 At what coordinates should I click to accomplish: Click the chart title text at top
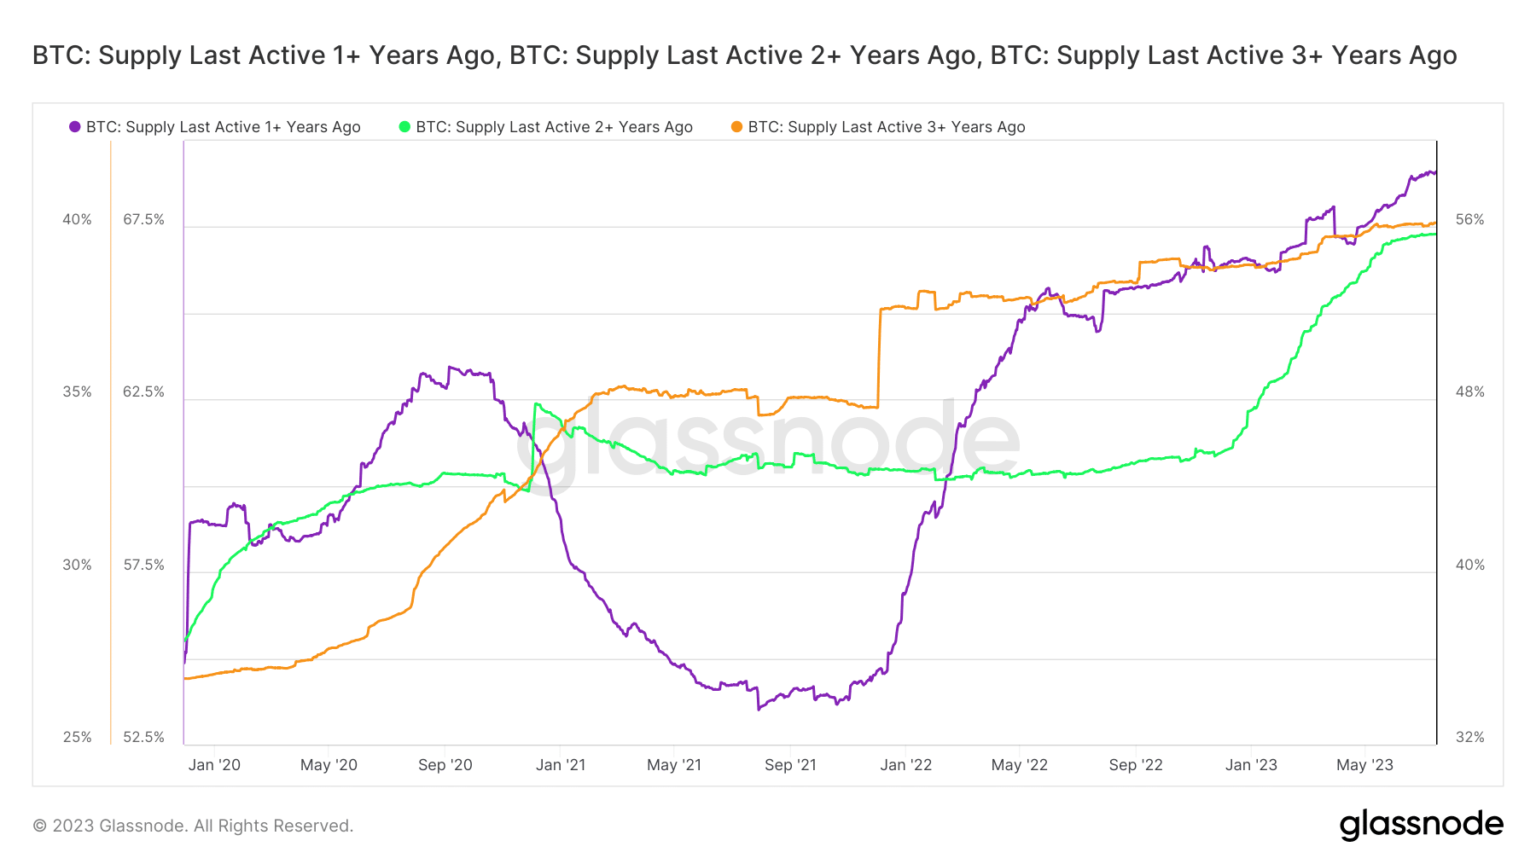[744, 55]
